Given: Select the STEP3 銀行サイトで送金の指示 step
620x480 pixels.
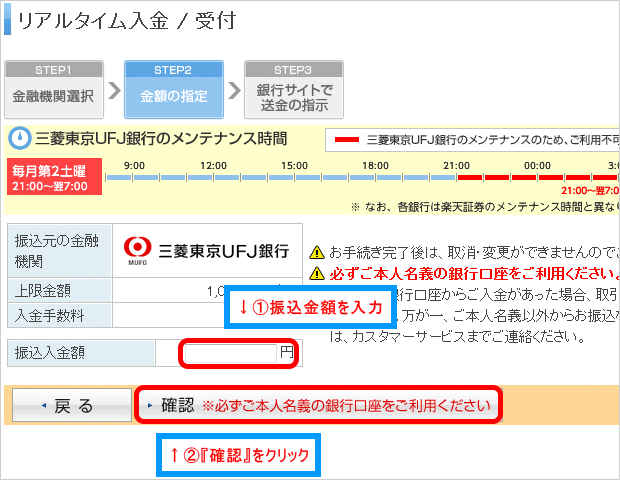Looking at the screenshot, I should 294,89.
